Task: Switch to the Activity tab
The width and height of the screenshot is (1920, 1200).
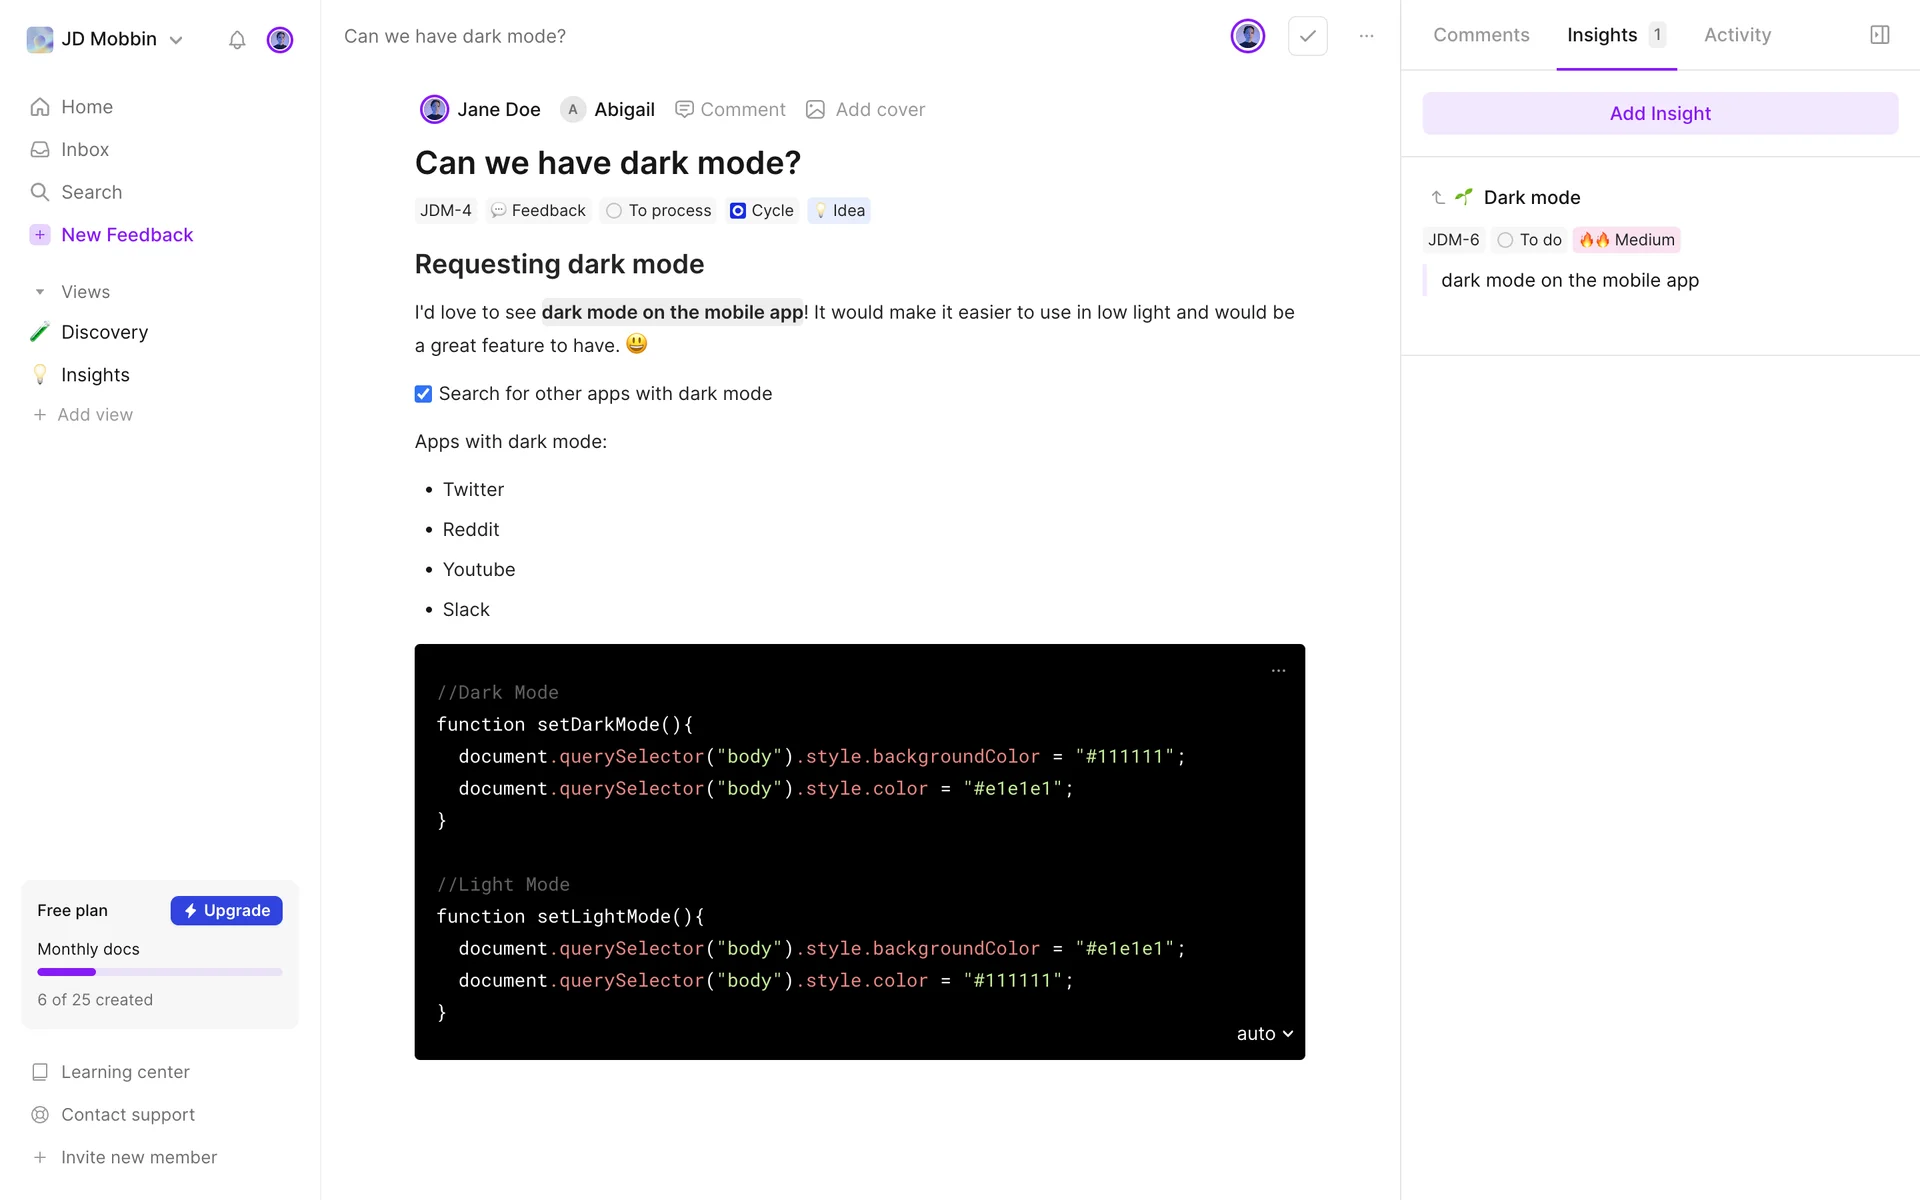Action: coord(1737,35)
